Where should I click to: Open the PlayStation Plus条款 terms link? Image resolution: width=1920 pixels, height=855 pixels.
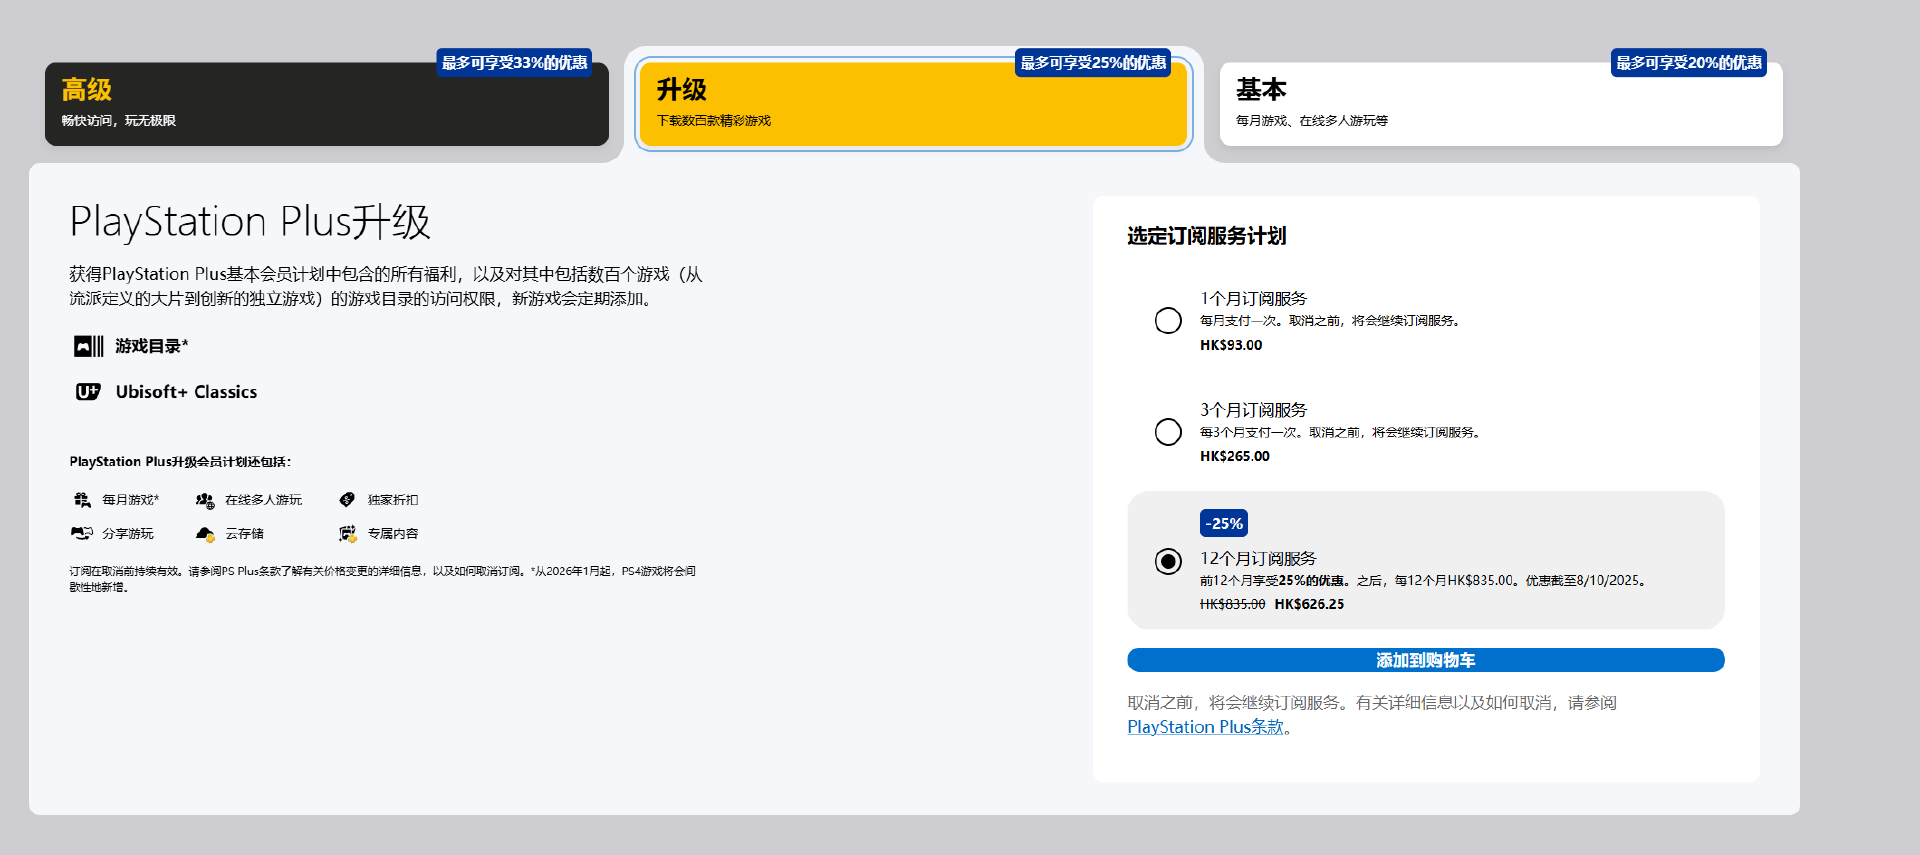[x=1205, y=727]
